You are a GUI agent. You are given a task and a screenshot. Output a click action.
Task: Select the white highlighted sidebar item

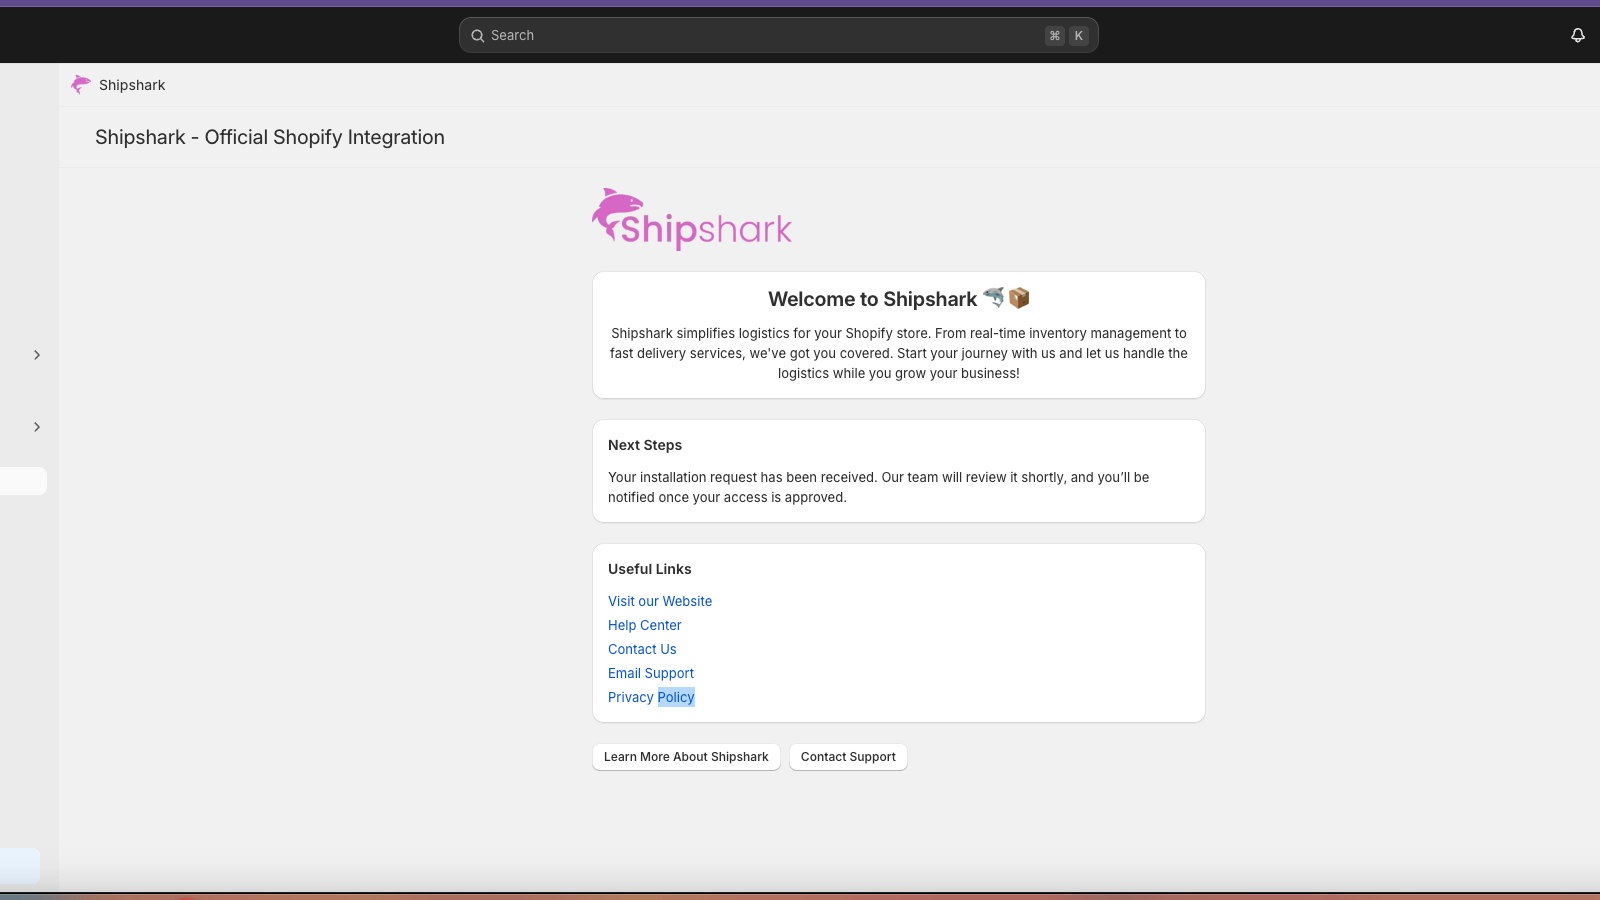pyautogui.click(x=23, y=481)
